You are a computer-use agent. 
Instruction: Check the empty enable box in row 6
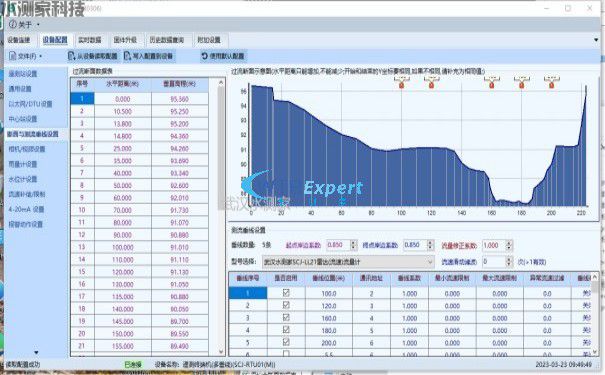pyautogui.click(x=286, y=353)
